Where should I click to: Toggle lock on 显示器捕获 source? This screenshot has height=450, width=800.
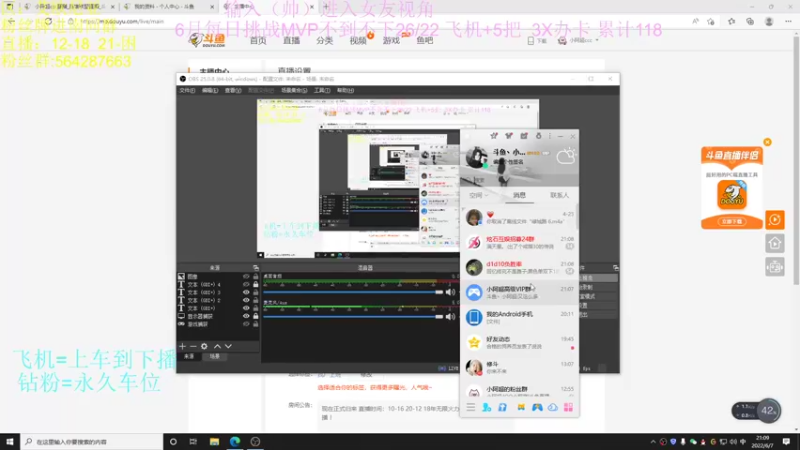coord(256,316)
